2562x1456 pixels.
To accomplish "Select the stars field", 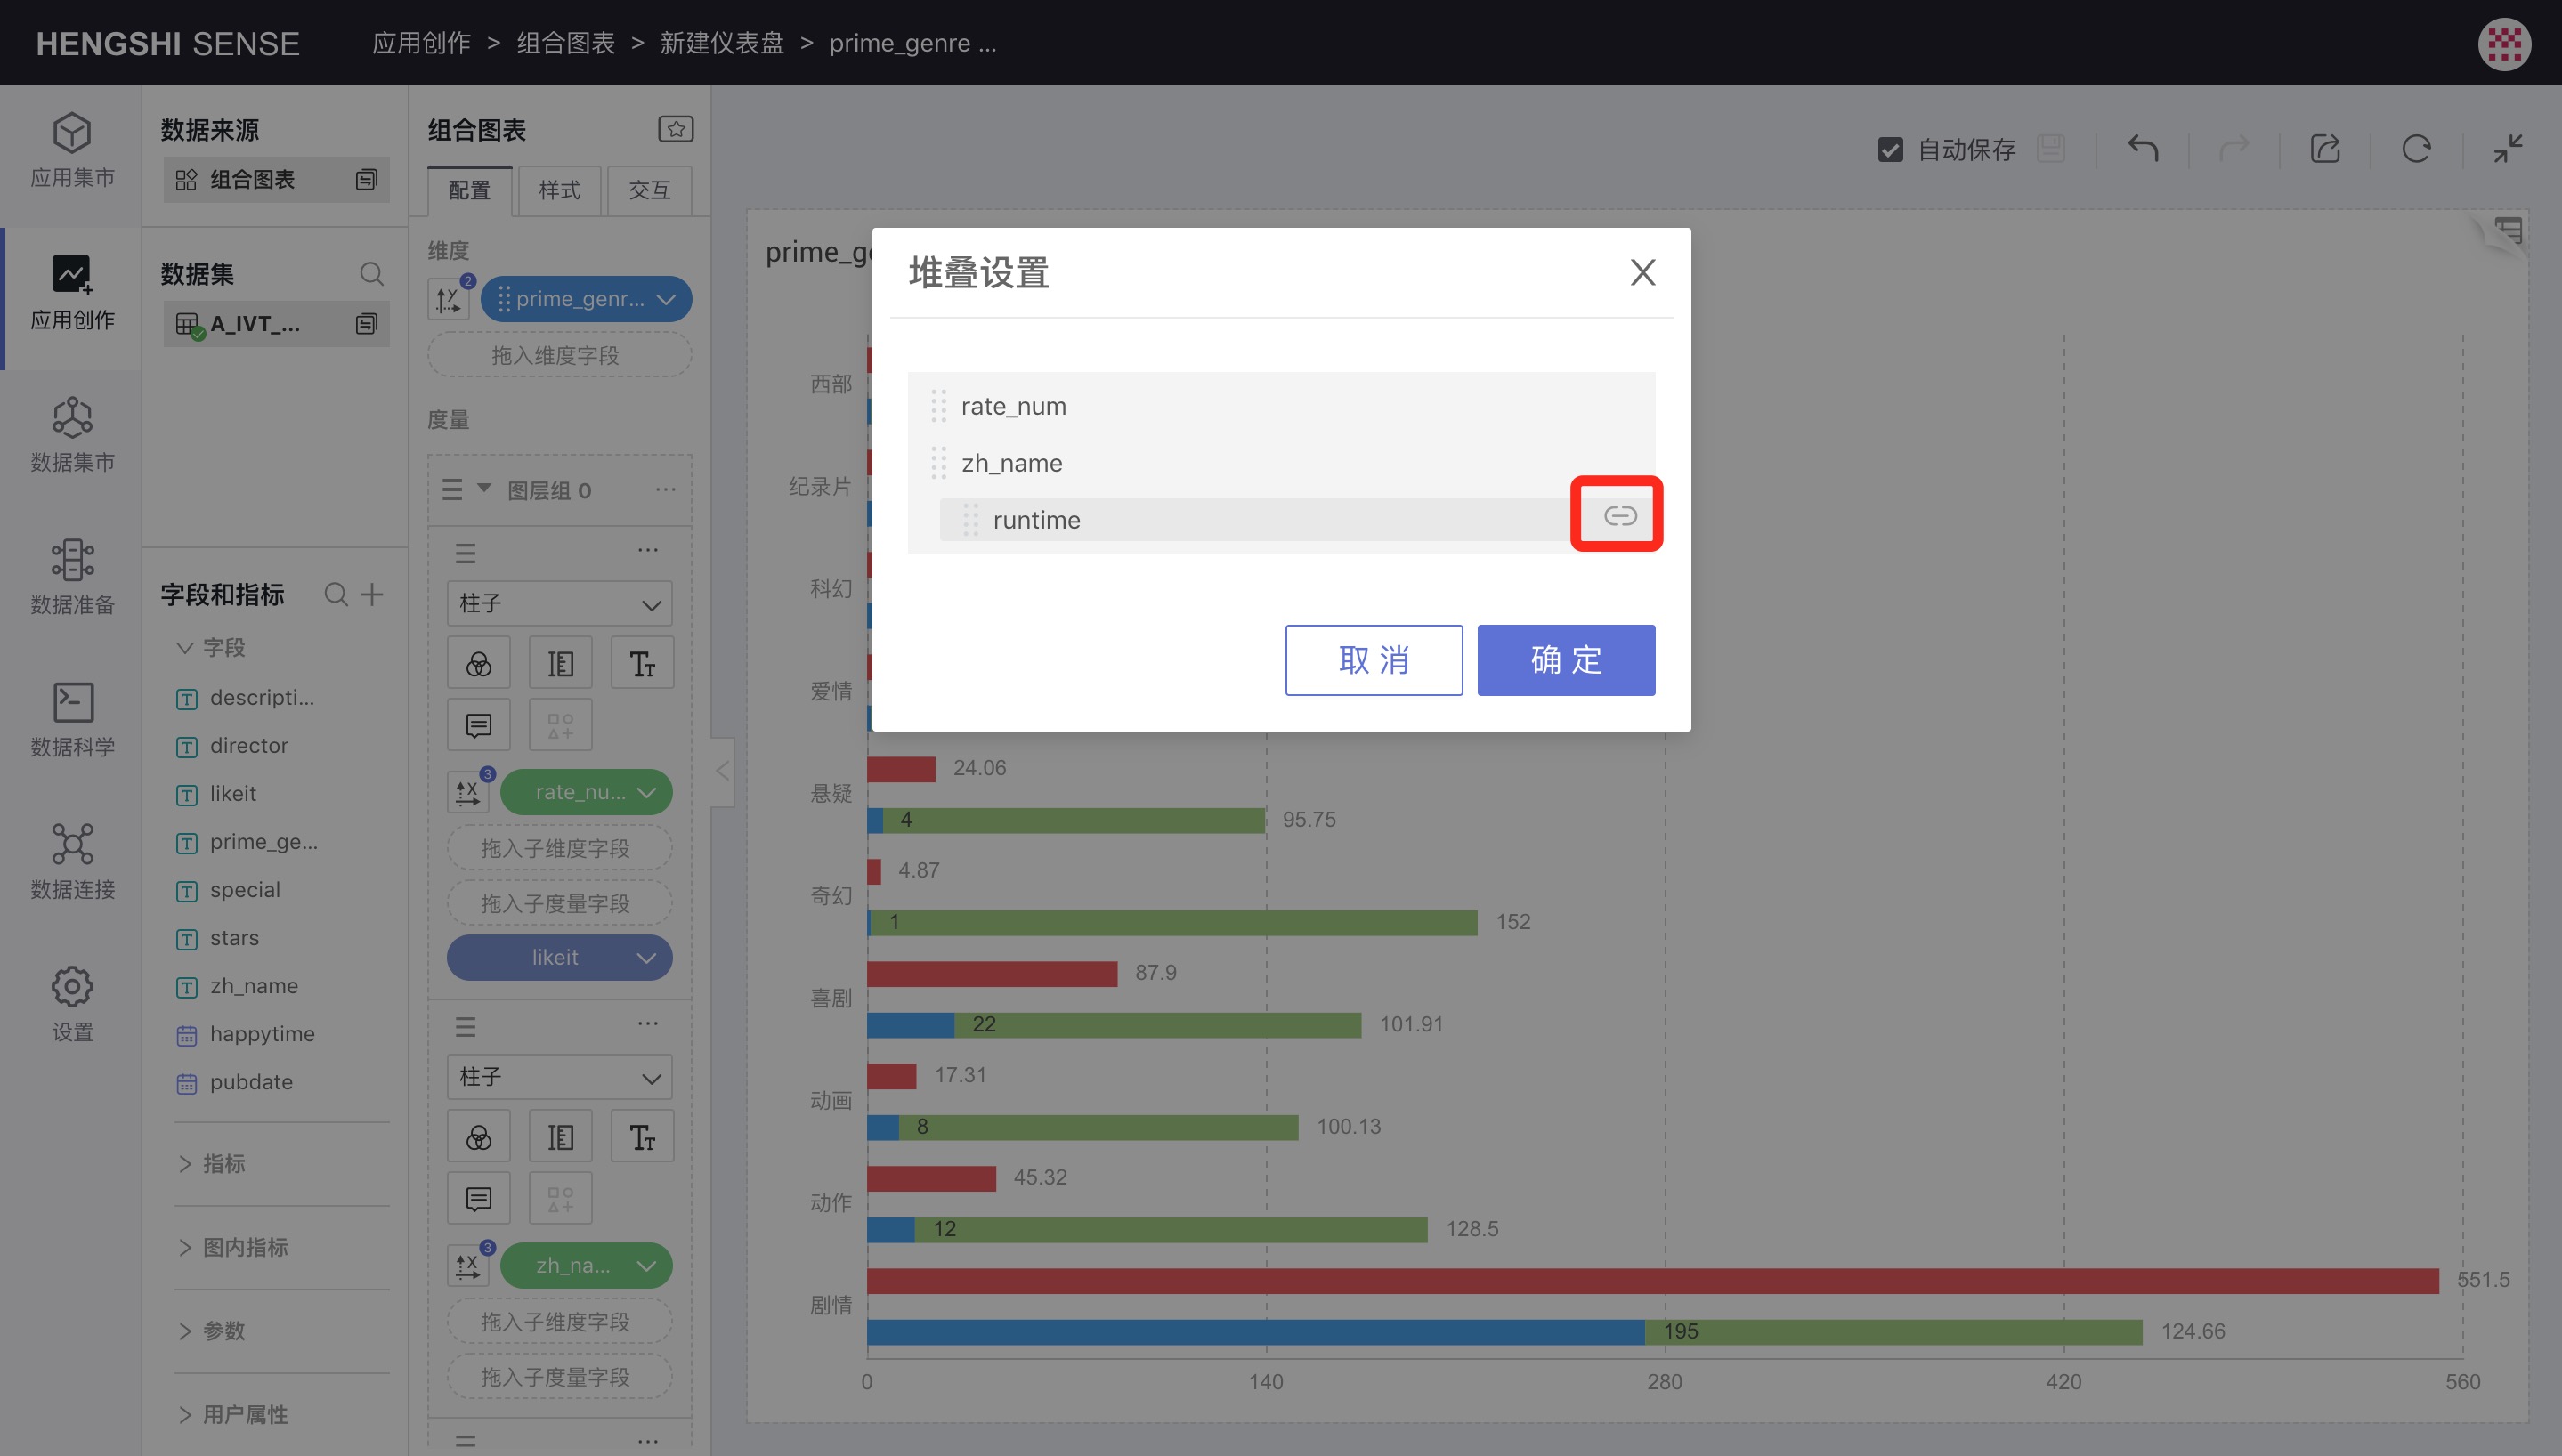I will click(234, 938).
